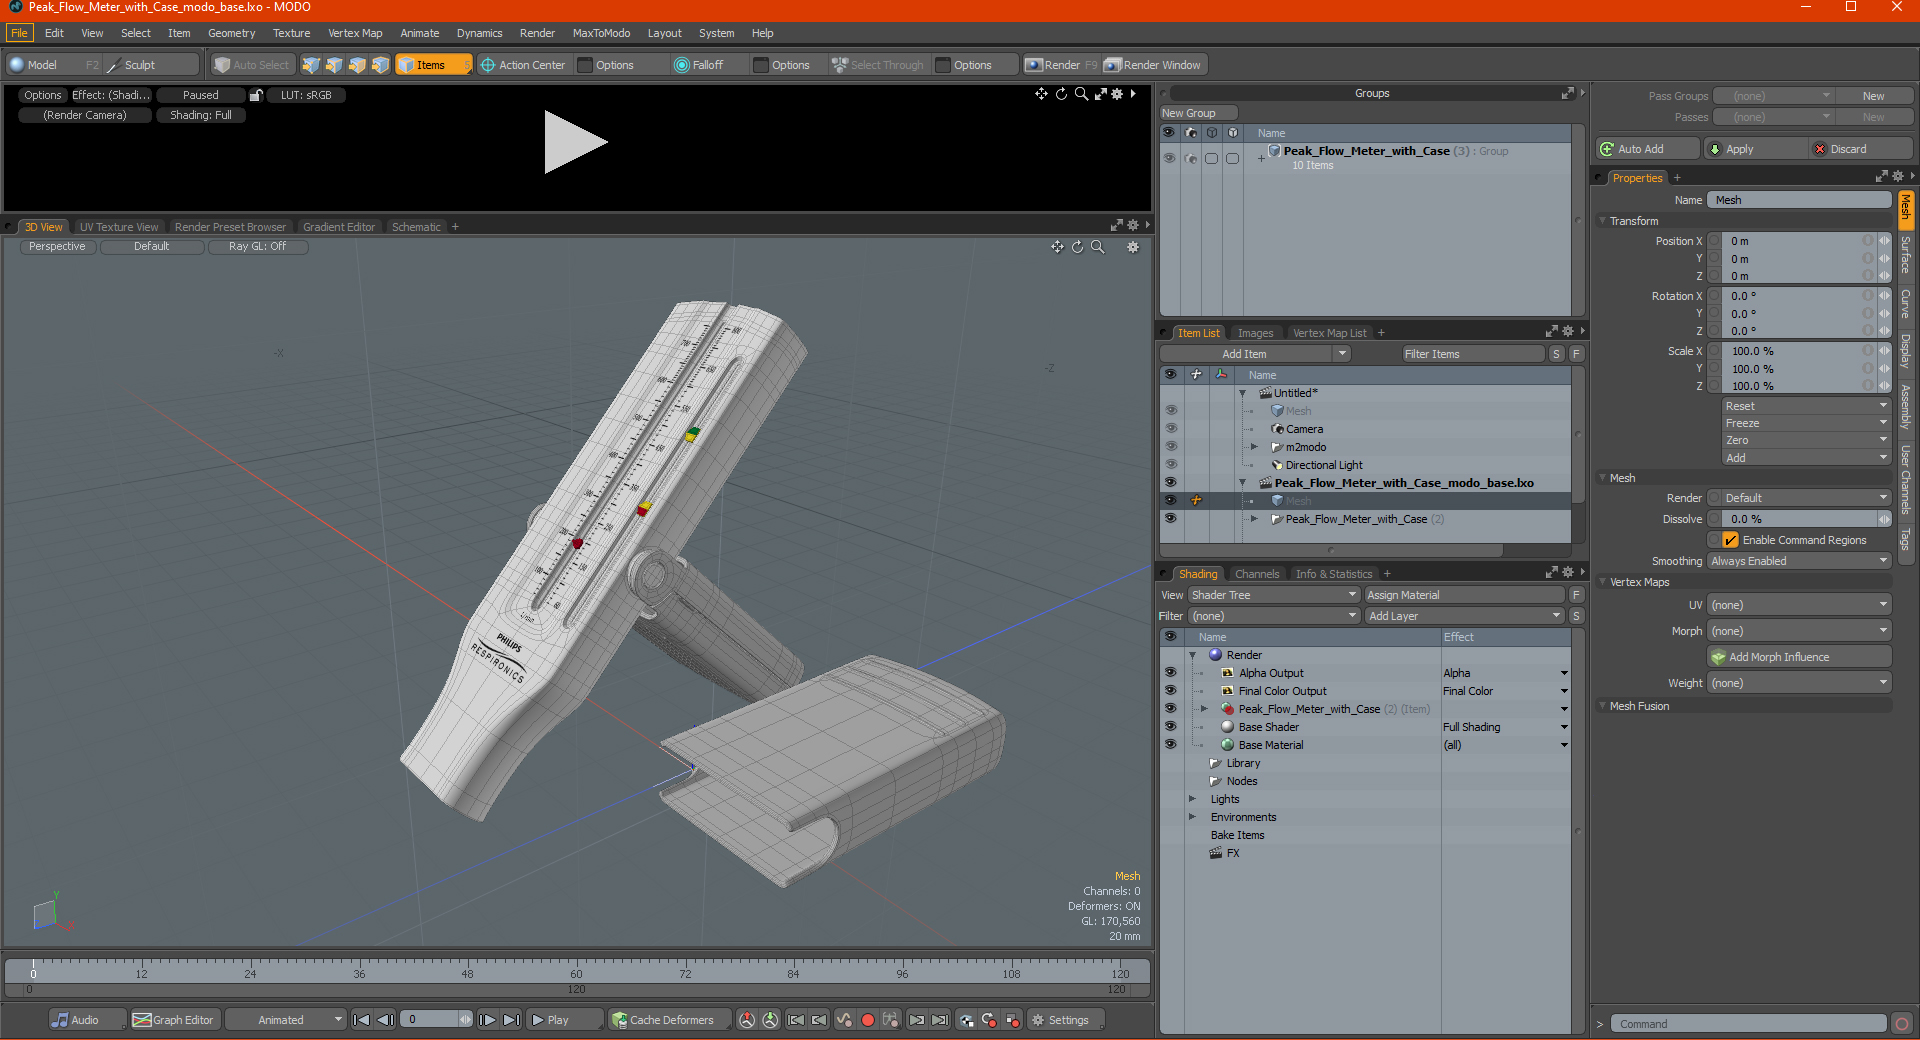Go to first frame in timeline
The height and width of the screenshot is (1040, 1920).
362,1020
